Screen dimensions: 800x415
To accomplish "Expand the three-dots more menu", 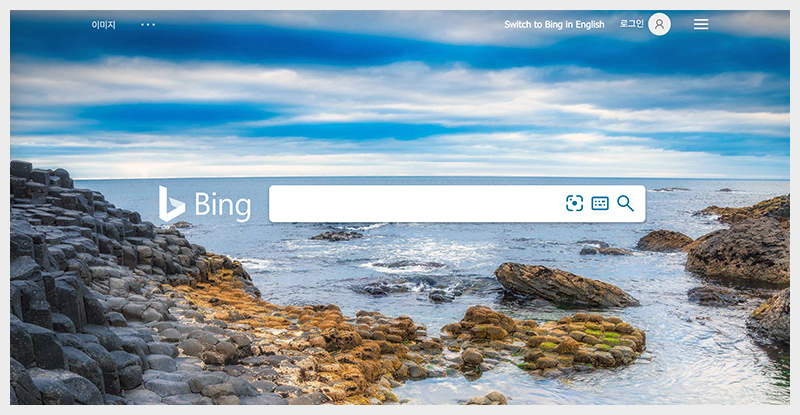I will pos(148,25).
